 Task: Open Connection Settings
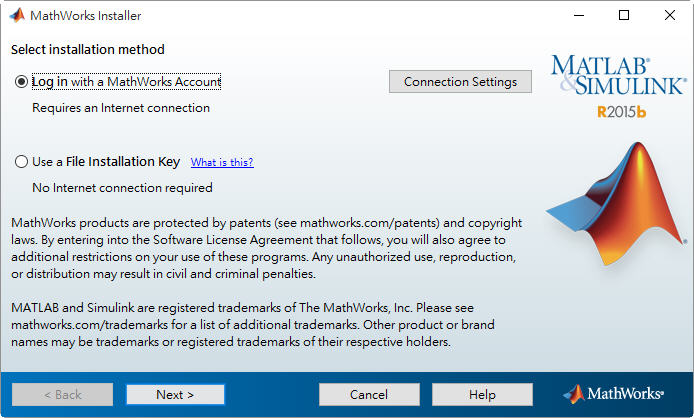(460, 81)
